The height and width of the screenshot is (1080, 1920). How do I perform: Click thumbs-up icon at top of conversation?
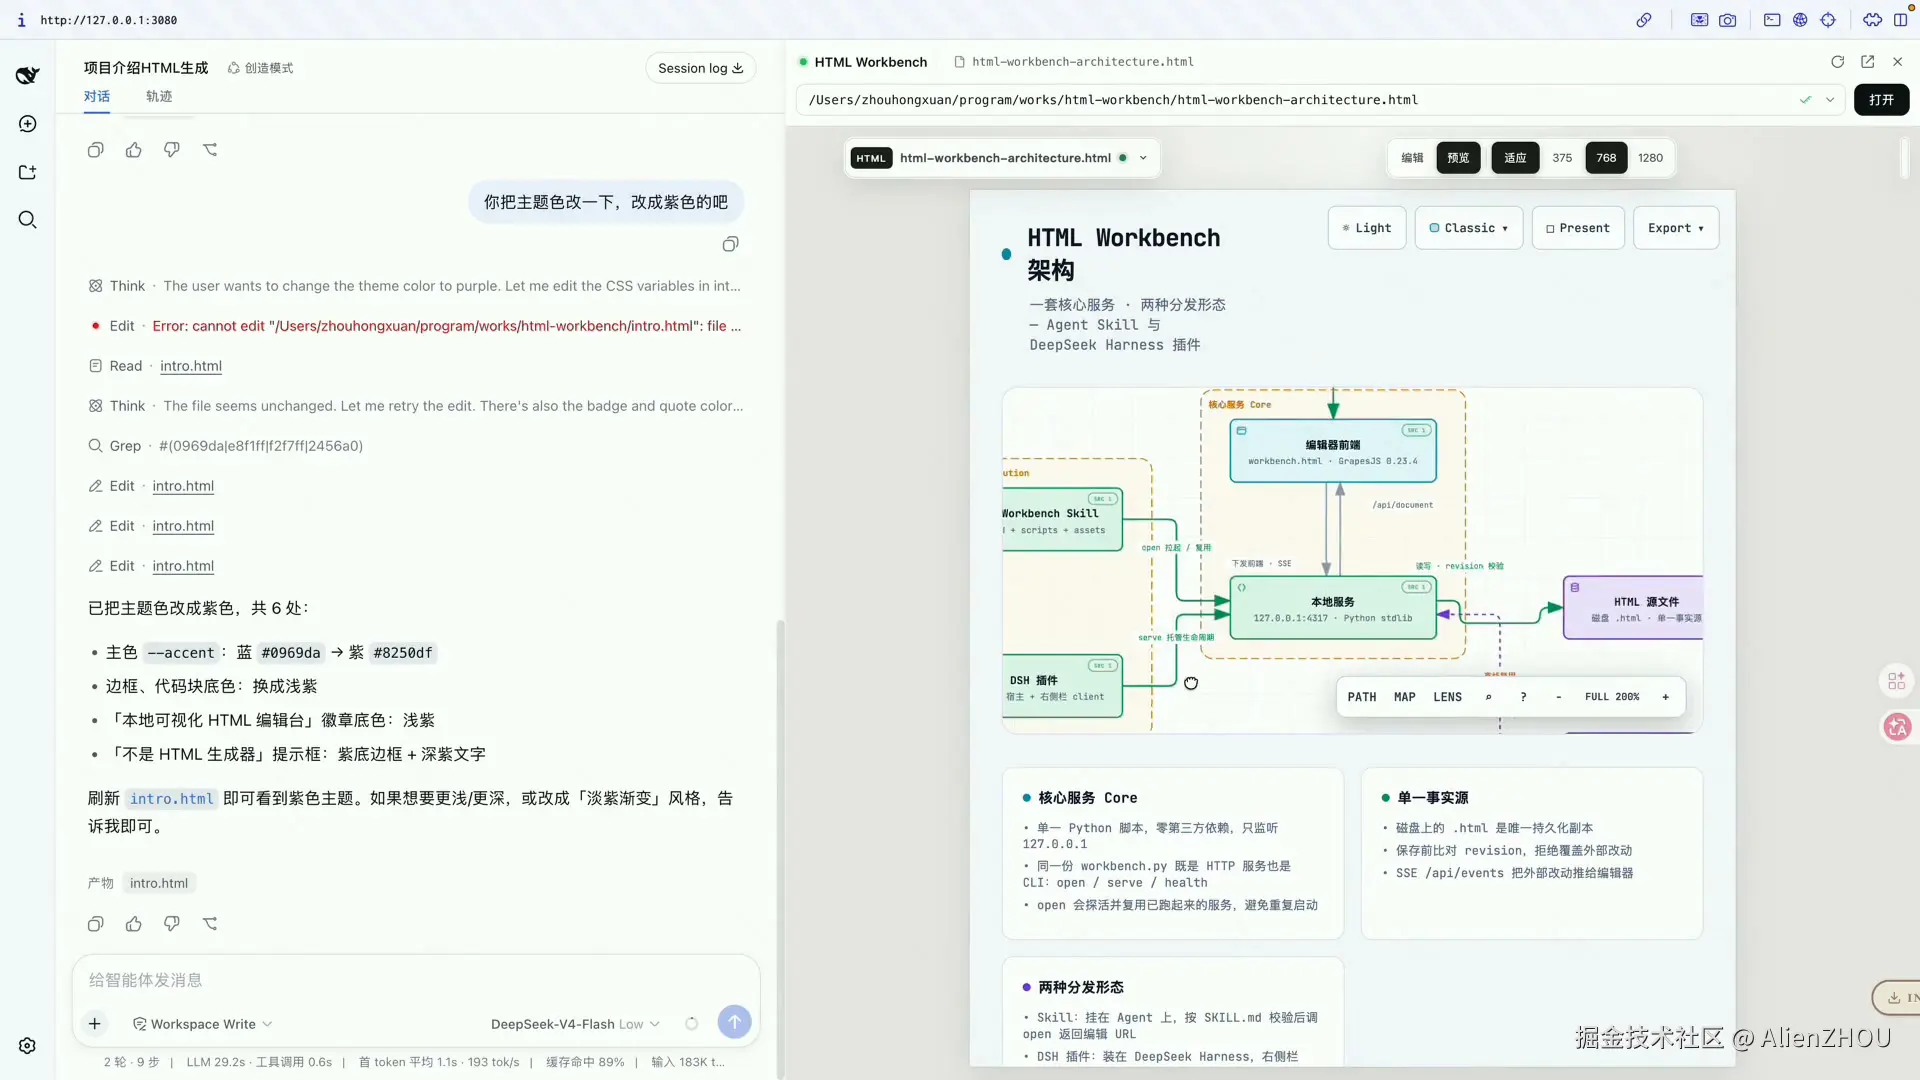pyautogui.click(x=134, y=150)
